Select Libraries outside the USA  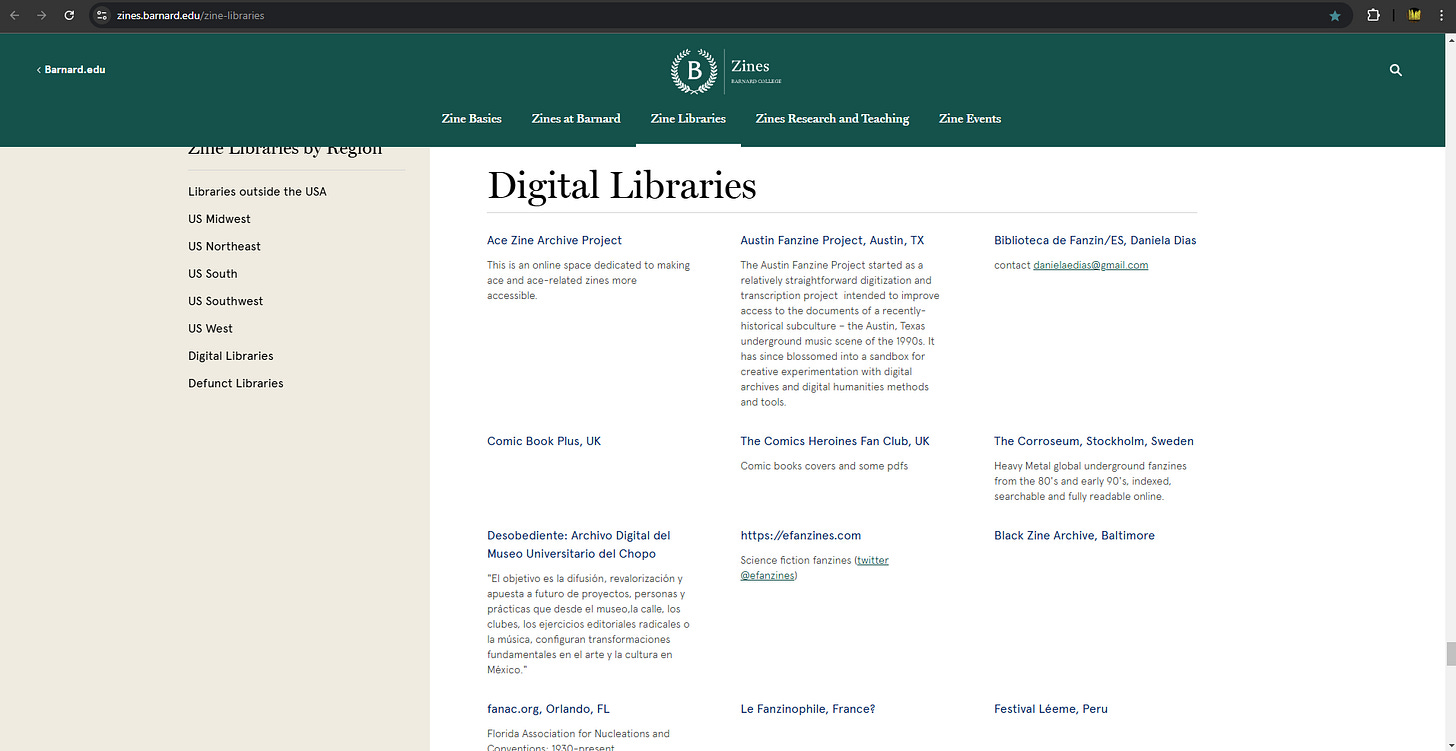[257, 191]
